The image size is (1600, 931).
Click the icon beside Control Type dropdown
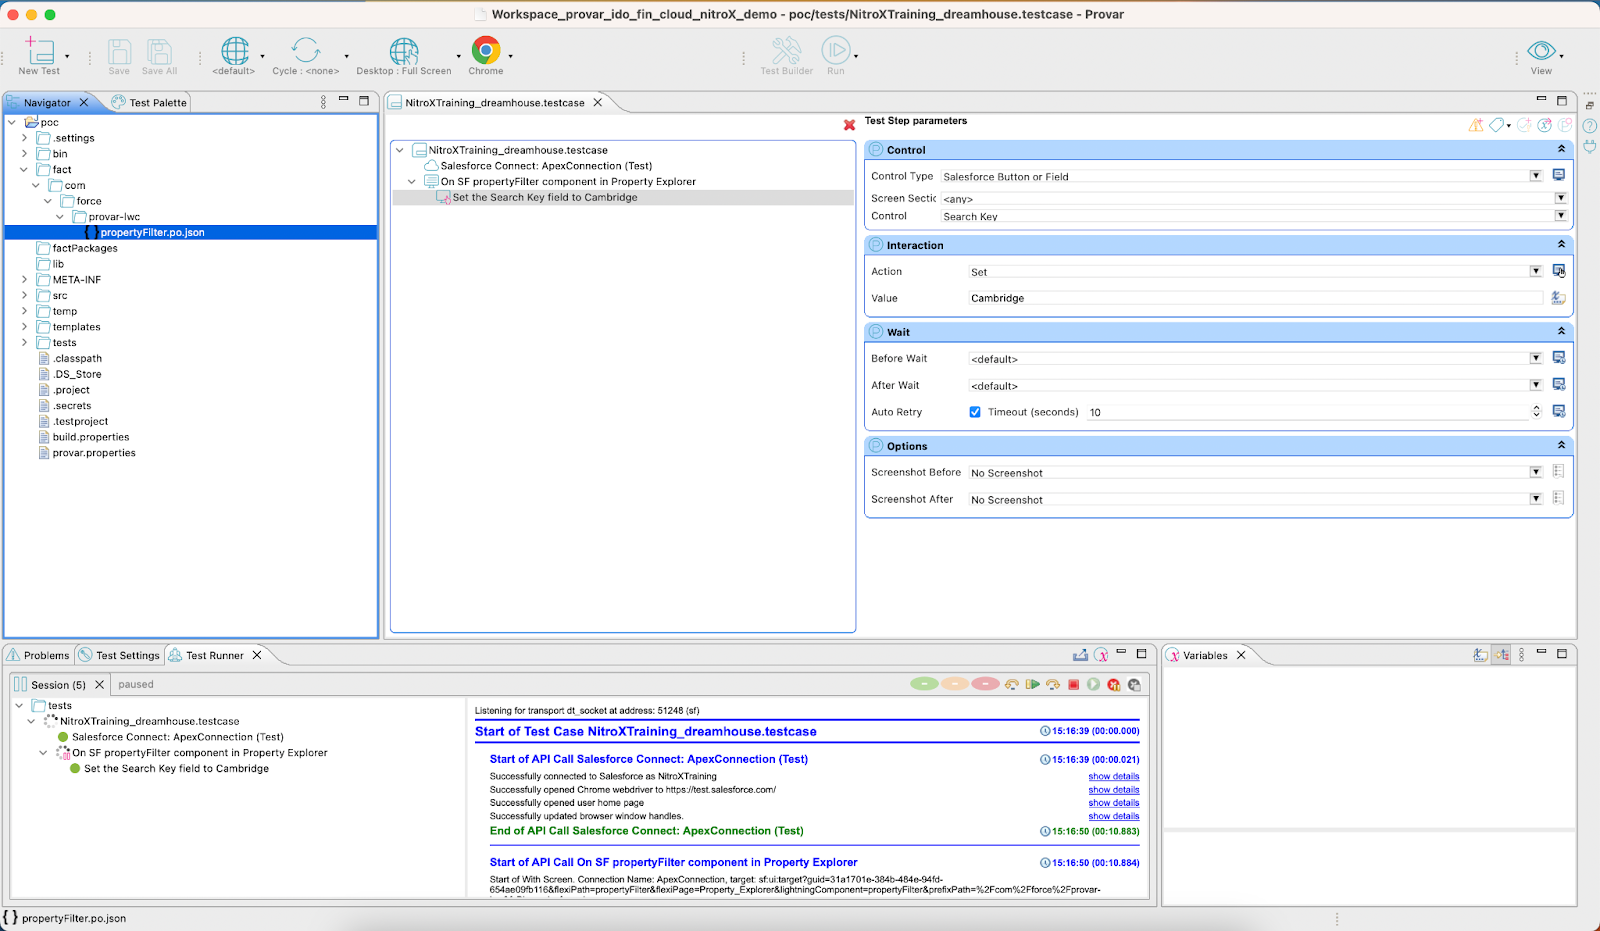pos(1558,175)
